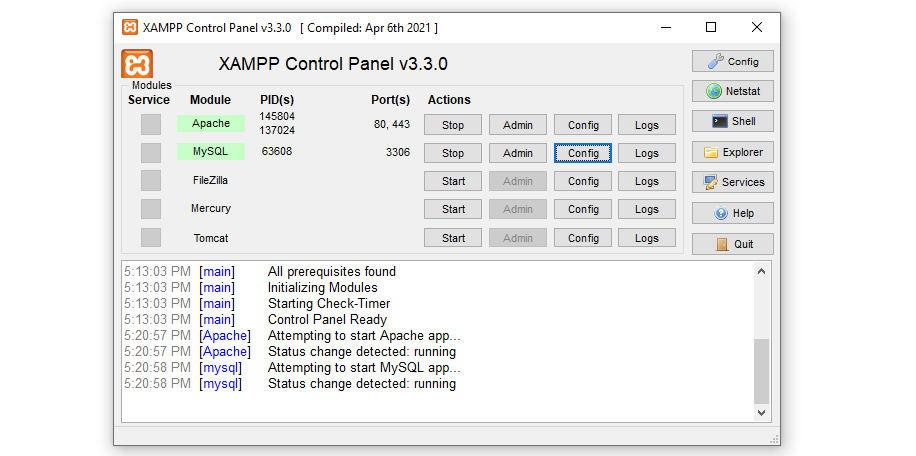Launch Shell via the terminal icon
The image size is (916, 456).
coord(733,121)
